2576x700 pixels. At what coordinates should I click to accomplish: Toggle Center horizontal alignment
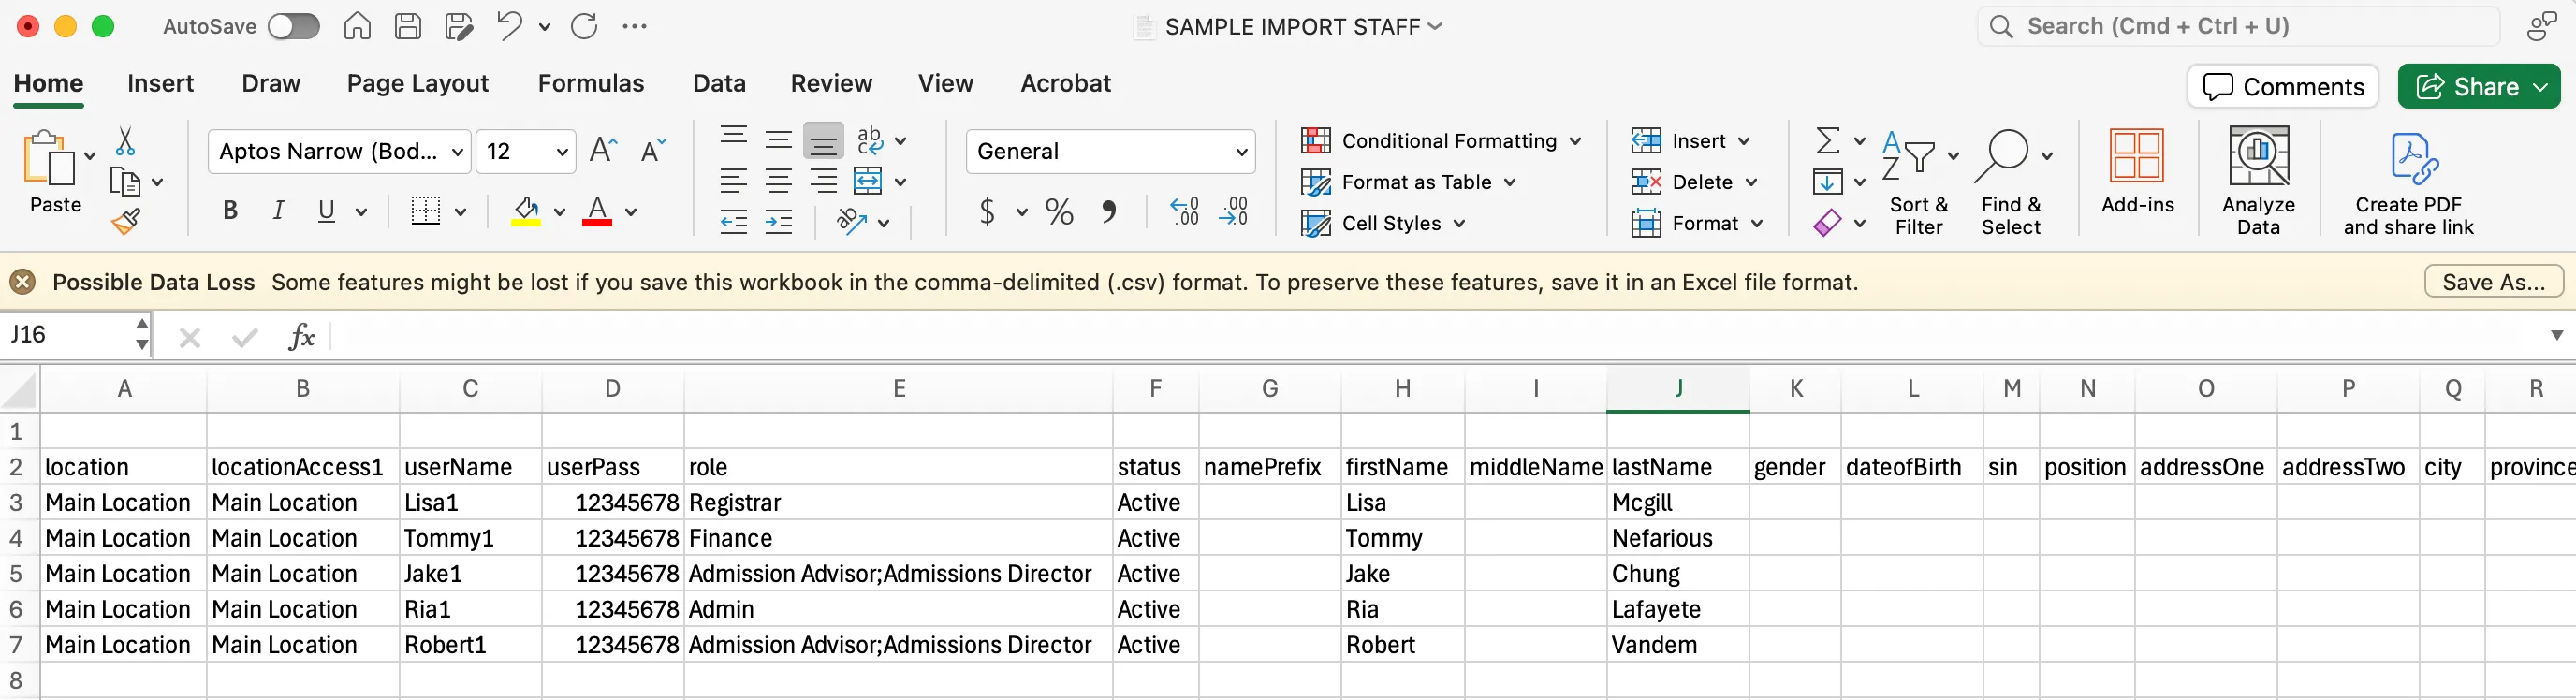(779, 181)
